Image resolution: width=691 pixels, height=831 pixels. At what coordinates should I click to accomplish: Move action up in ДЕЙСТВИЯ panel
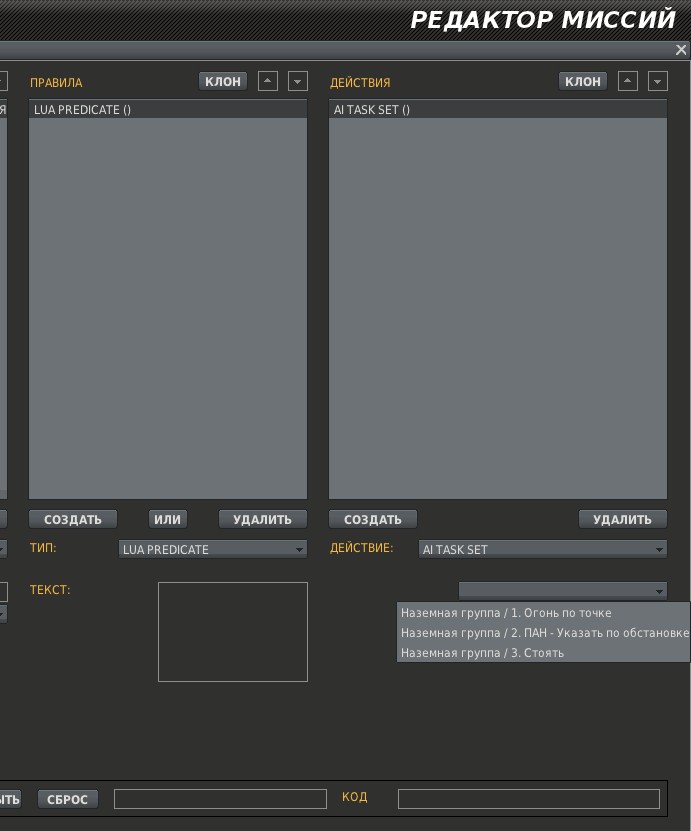627,82
